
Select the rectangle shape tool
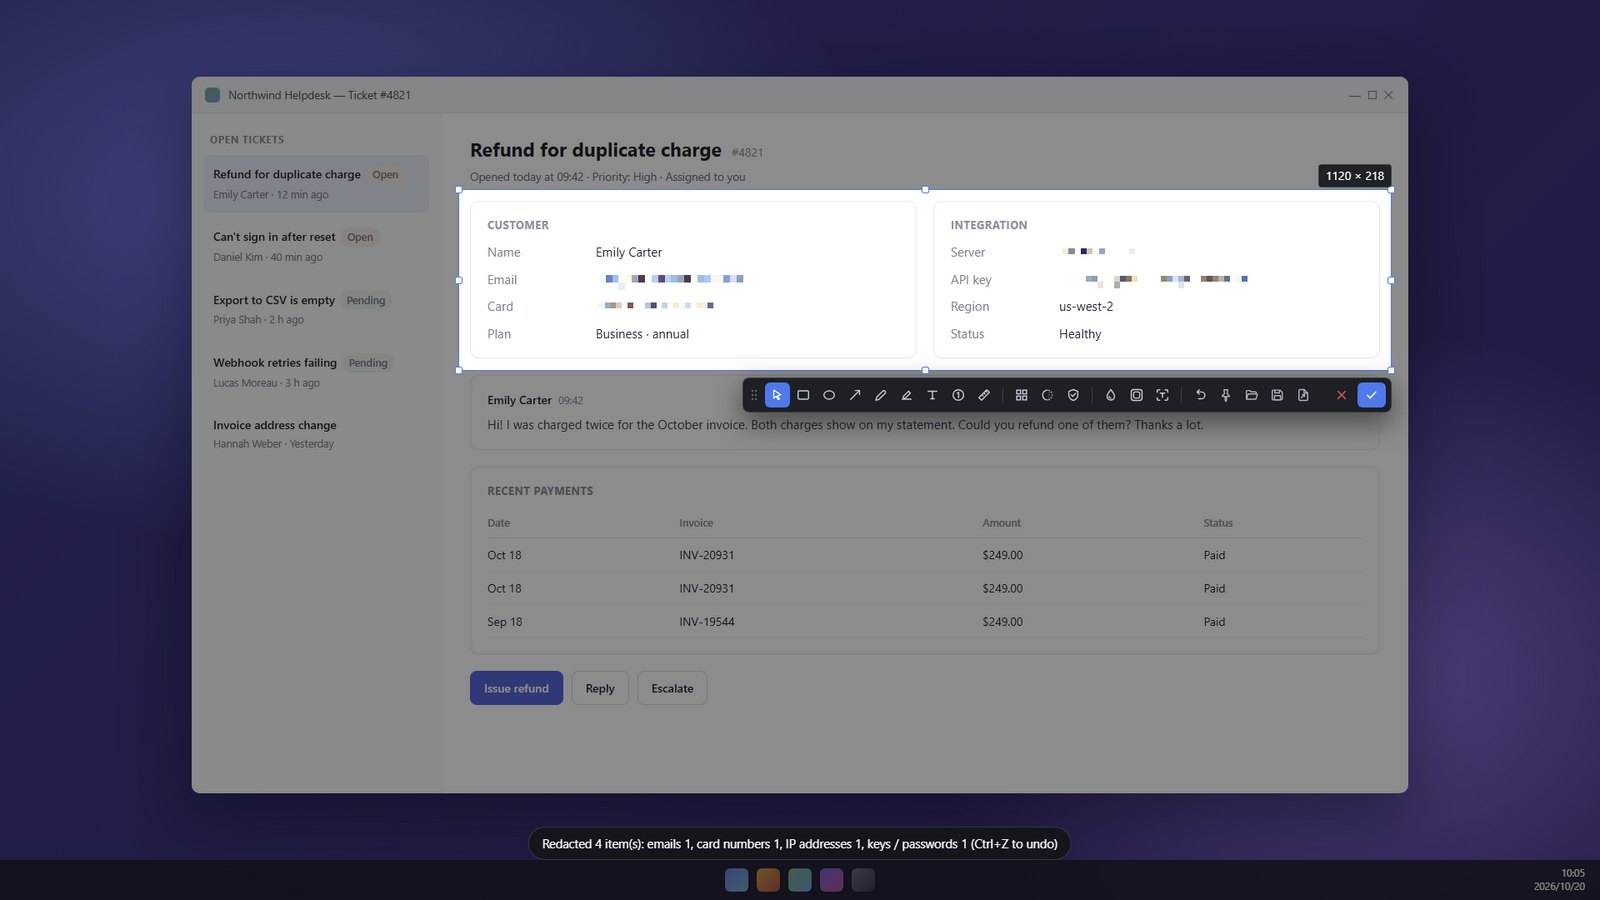pos(803,395)
